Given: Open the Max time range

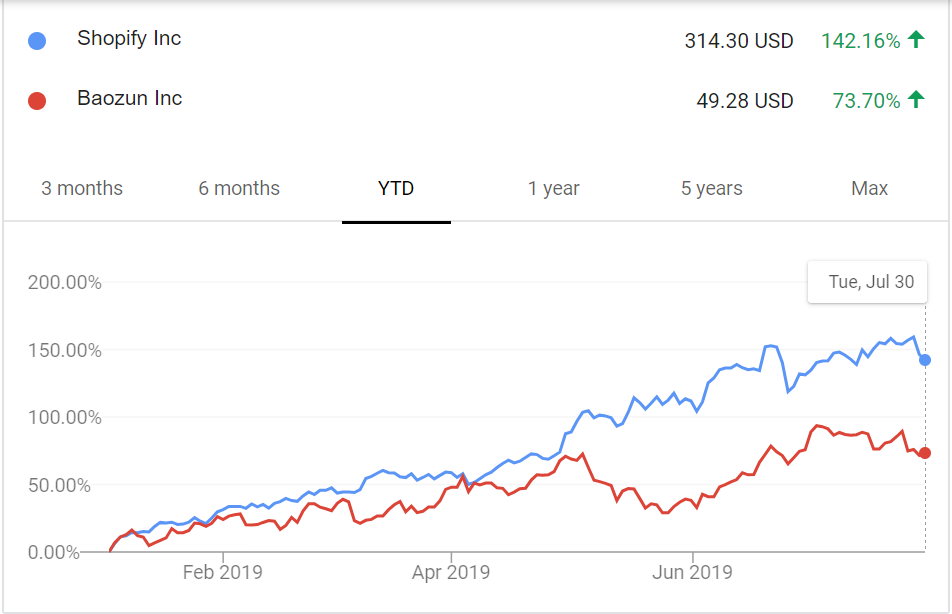Looking at the screenshot, I should click(x=869, y=188).
